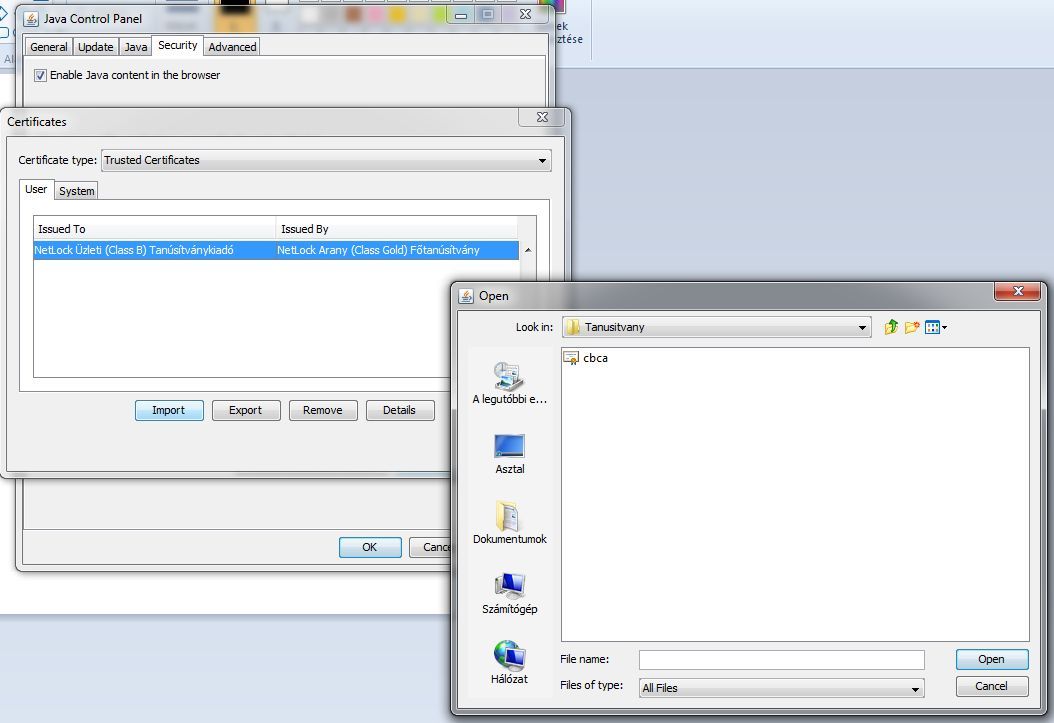Image resolution: width=1054 pixels, height=723 pixels.
Task: Create a new folder in Open dialog
Action: click(911, 327)
